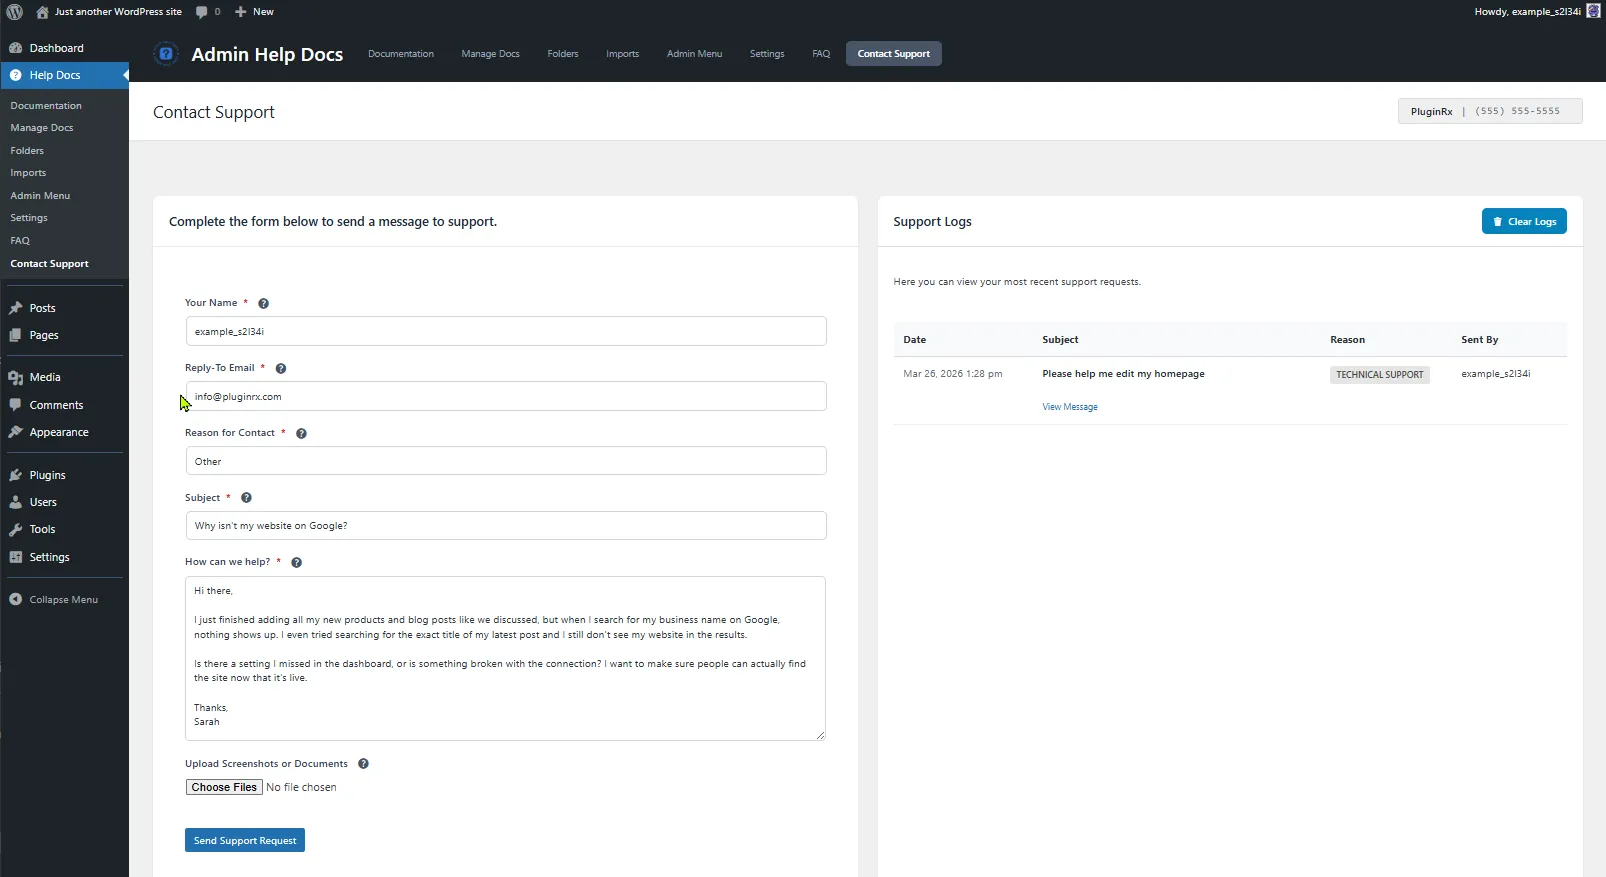Show help tooltip for How can we help
The image size is (1606, 877).
pos(296,562)
